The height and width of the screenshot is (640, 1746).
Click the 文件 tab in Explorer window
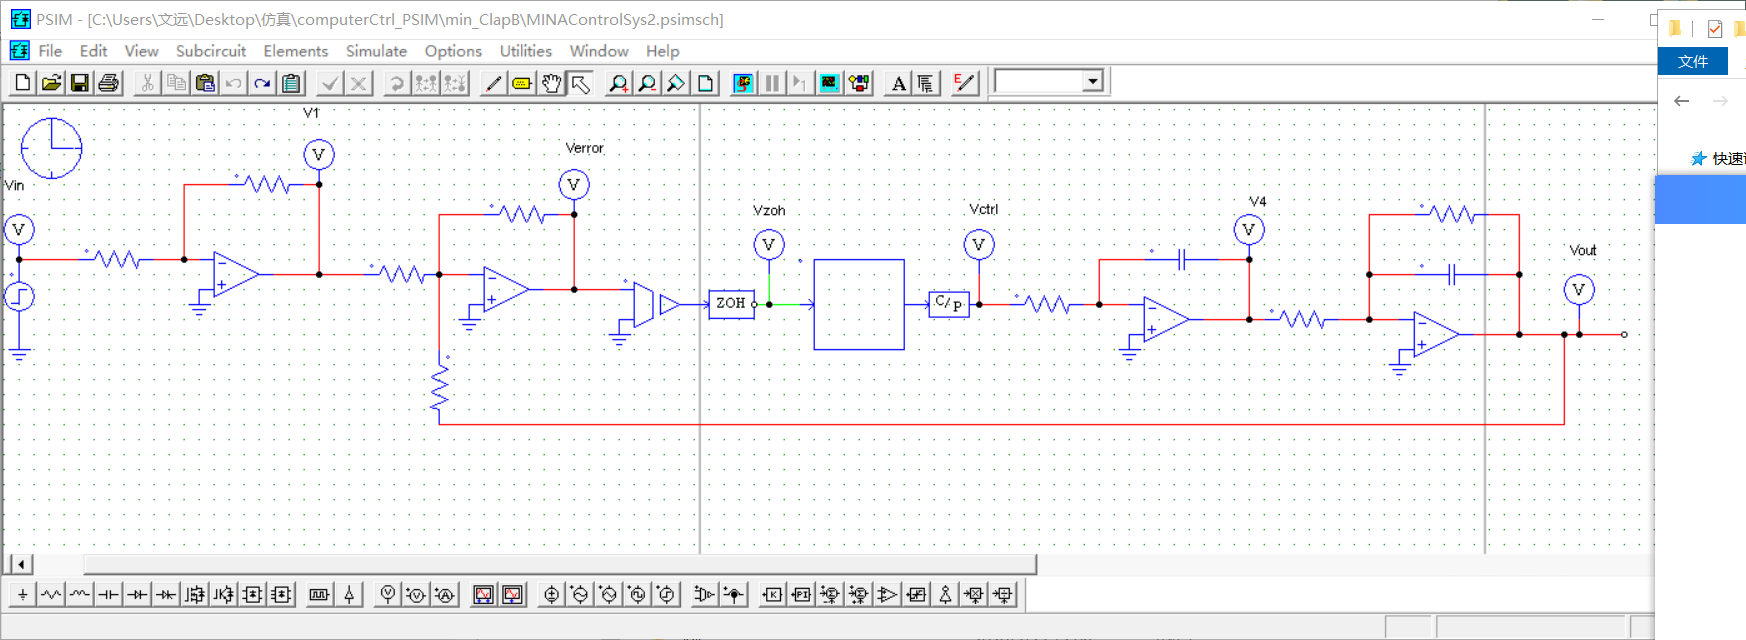(1693, 62)
